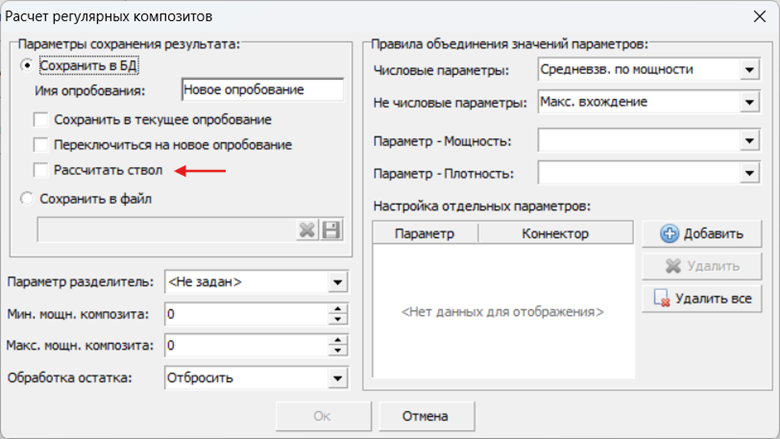Open the Параметр - Мощность dropdown
Viewport: 780px width, 439px height.
pyautogui.click(x=748, y=142)
